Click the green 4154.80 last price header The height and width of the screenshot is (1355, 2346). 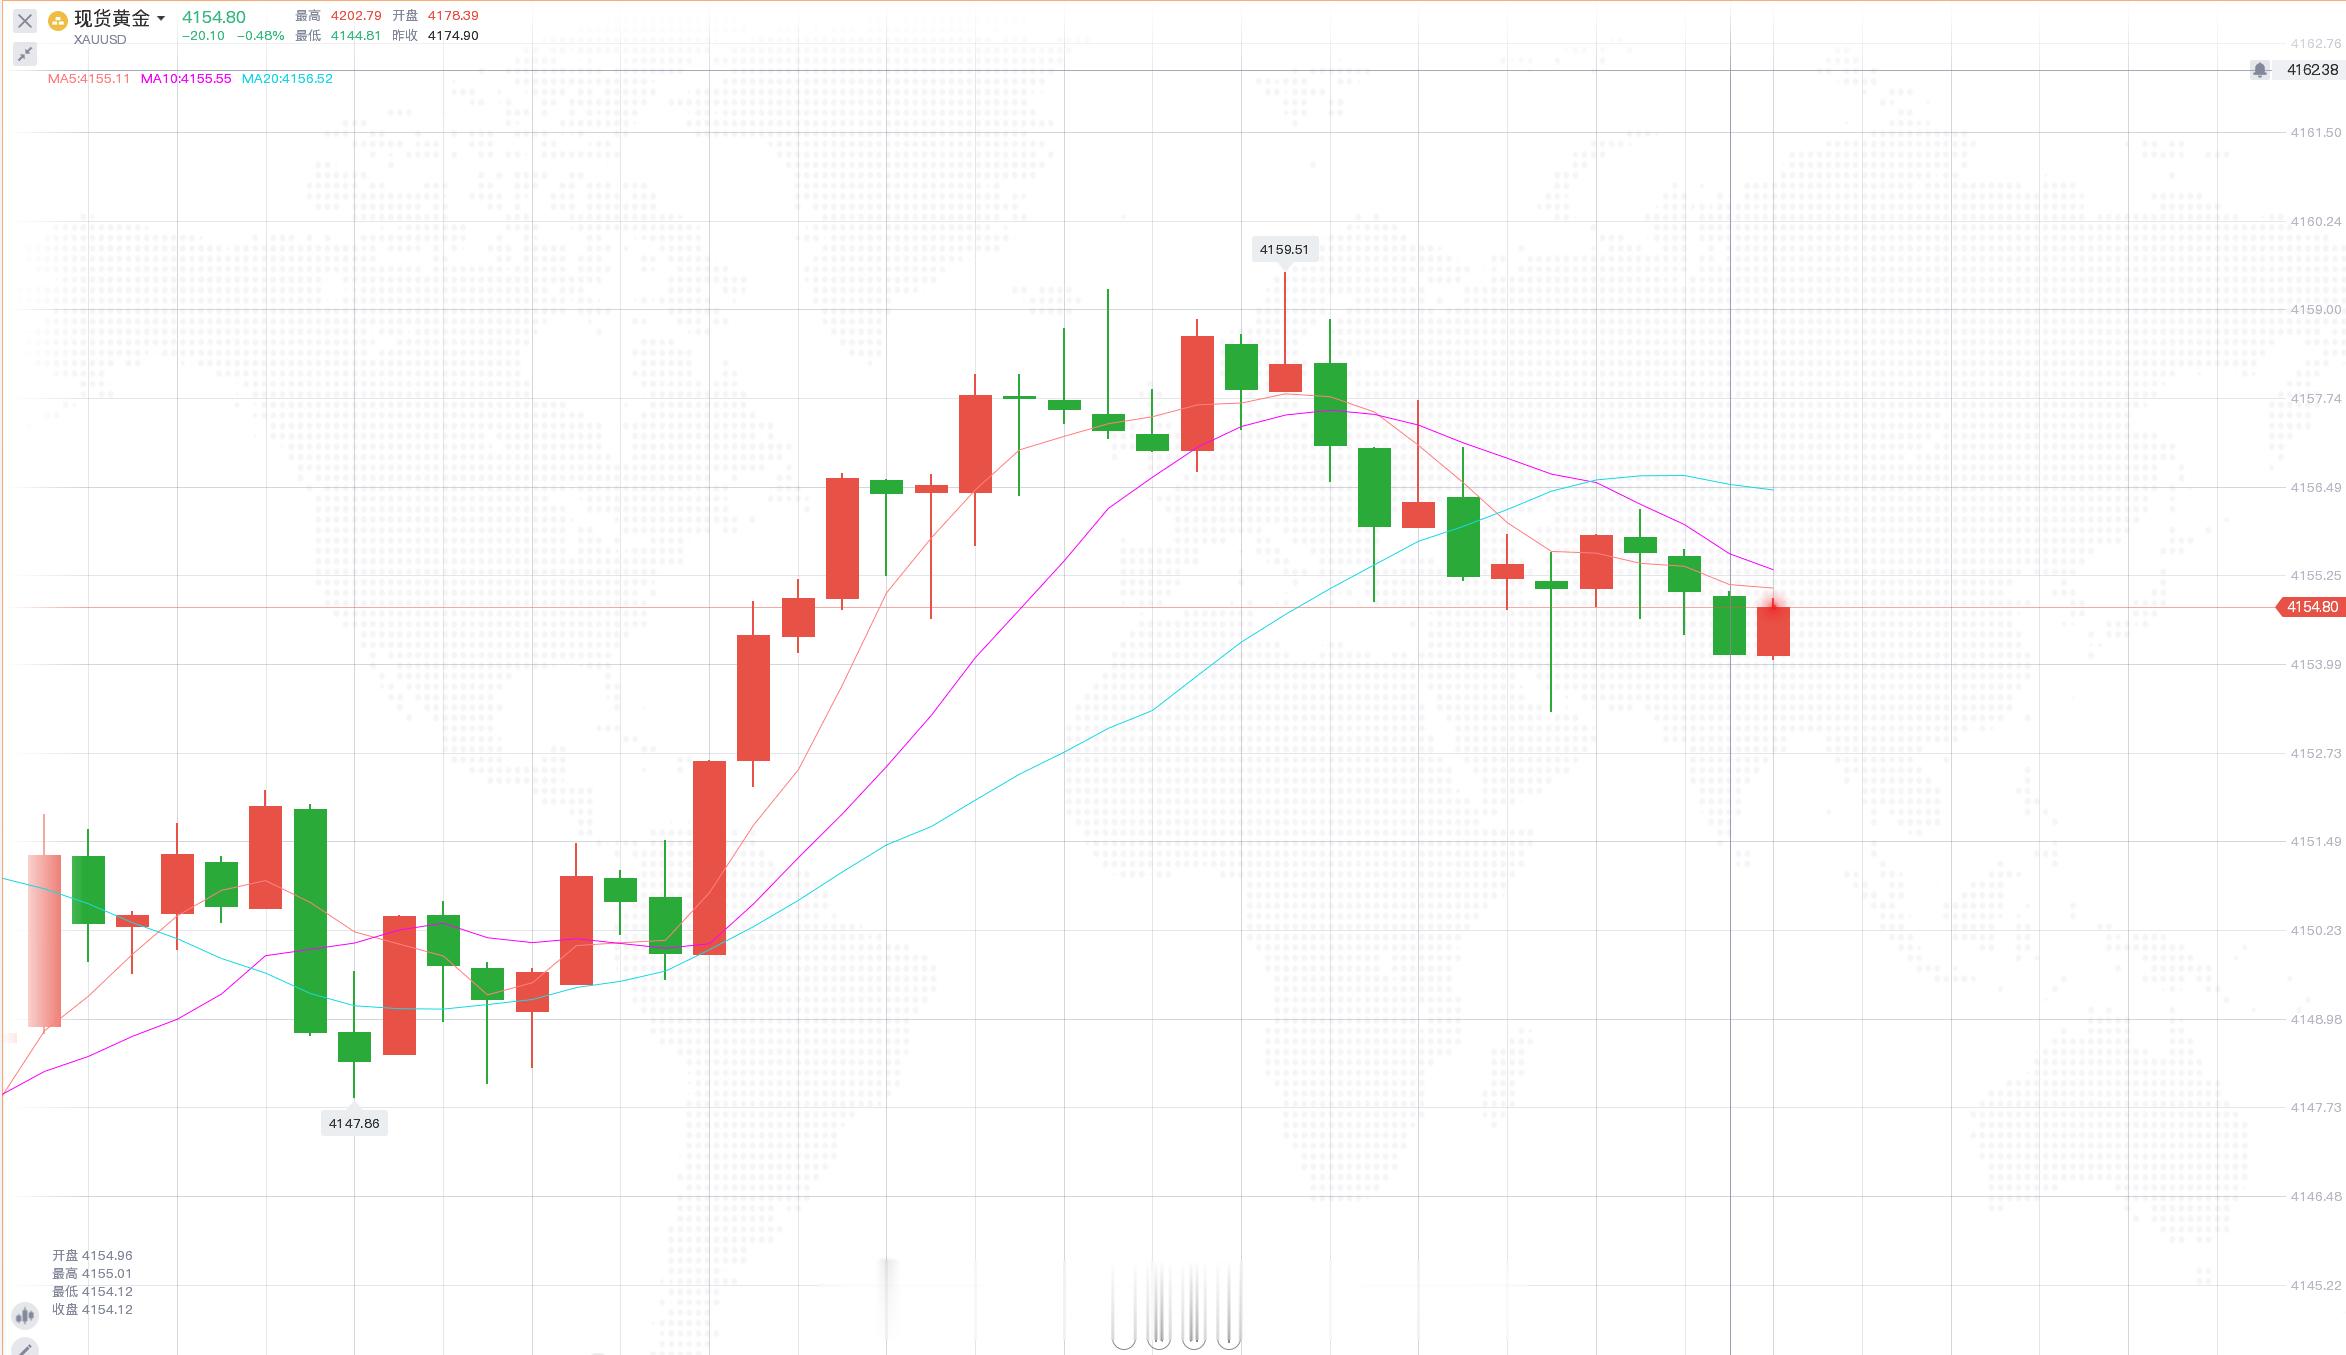click(213, 17)
